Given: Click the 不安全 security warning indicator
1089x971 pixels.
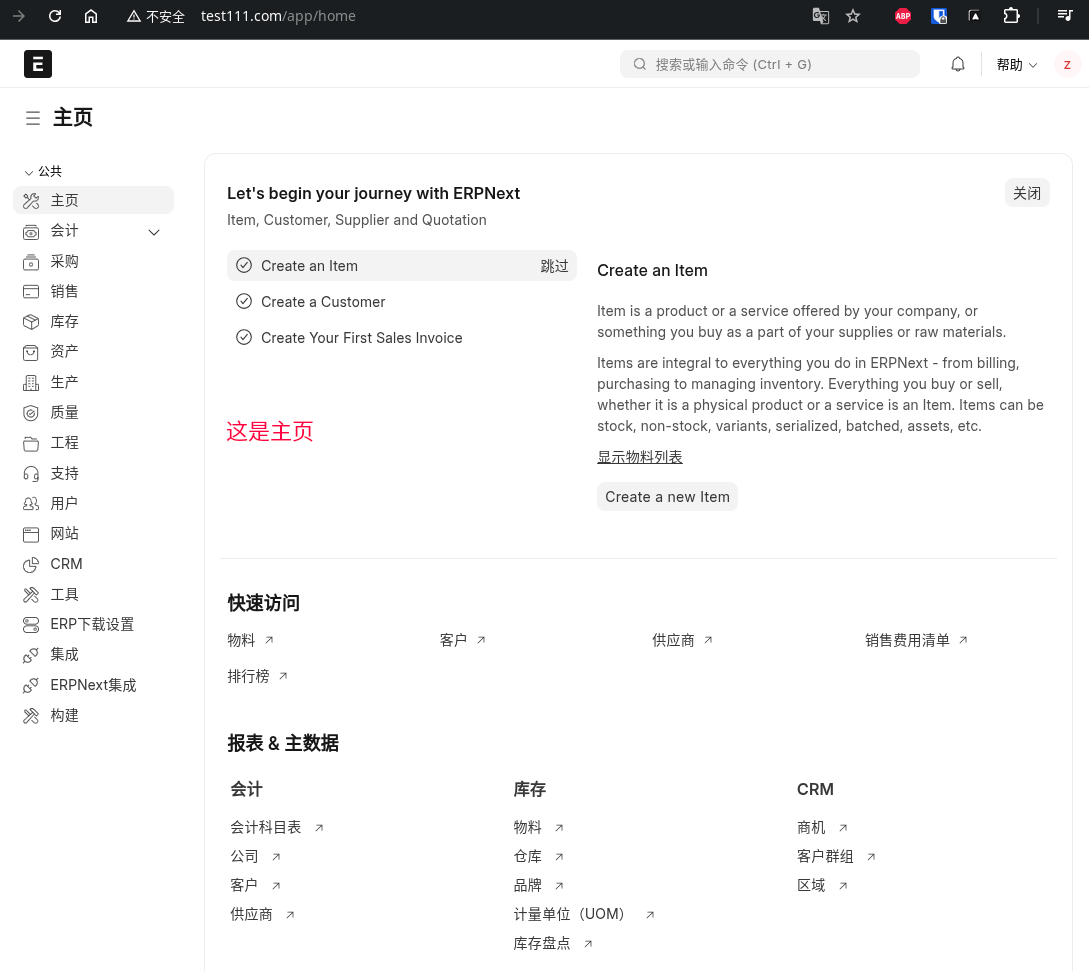Looking at the screenshot, I should point(156,16).
